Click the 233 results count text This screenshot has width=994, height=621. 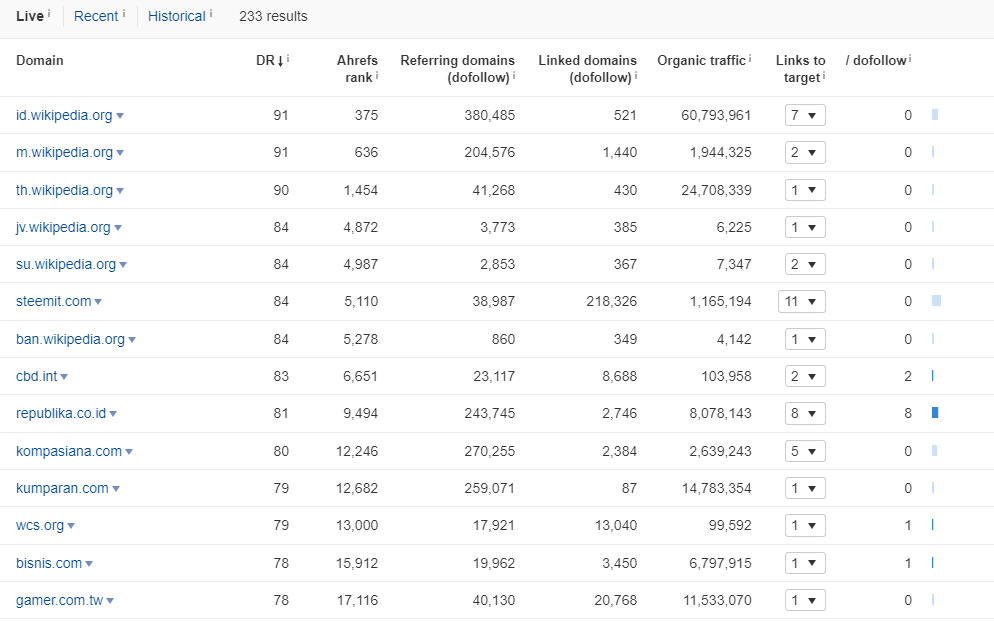click(x=273, y=16)
